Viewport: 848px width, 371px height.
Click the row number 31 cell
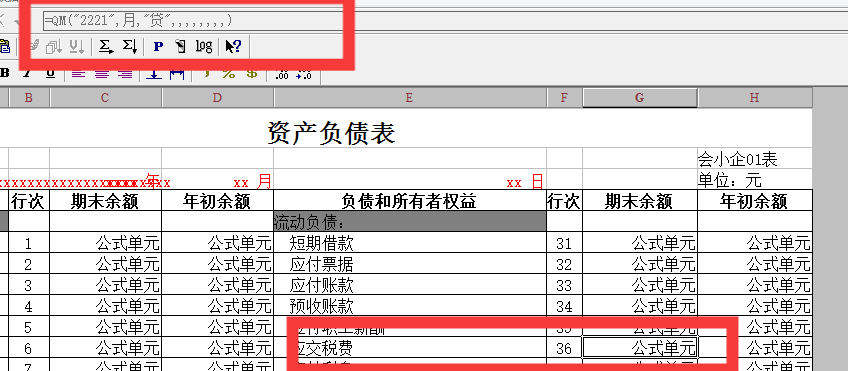564,243
